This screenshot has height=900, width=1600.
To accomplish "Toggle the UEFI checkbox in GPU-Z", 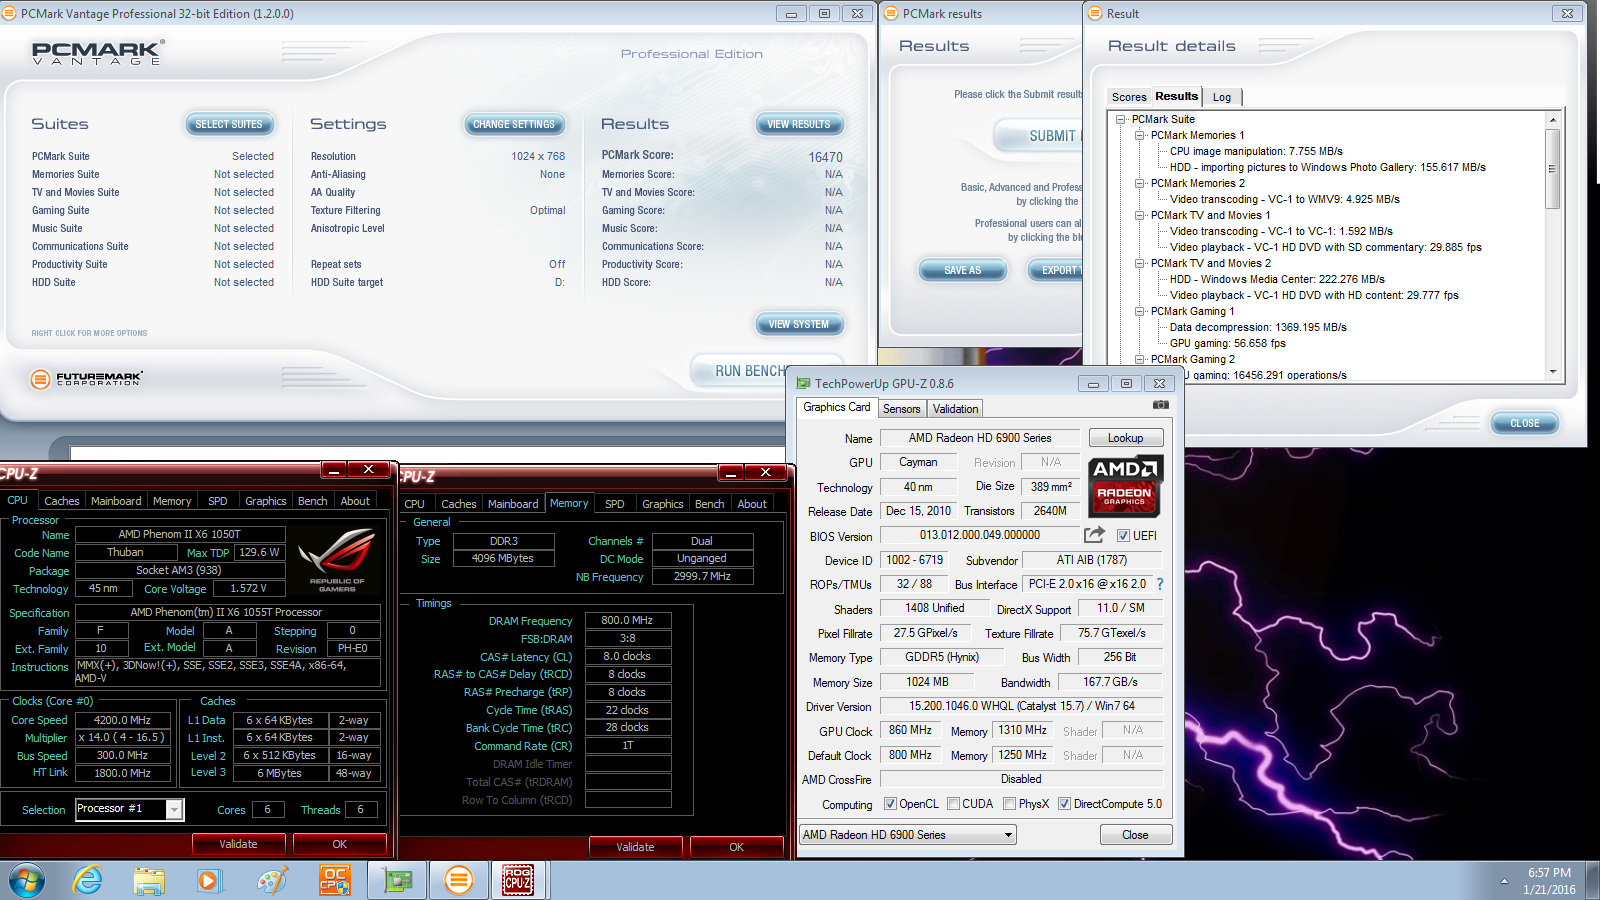I will 1123,536.
